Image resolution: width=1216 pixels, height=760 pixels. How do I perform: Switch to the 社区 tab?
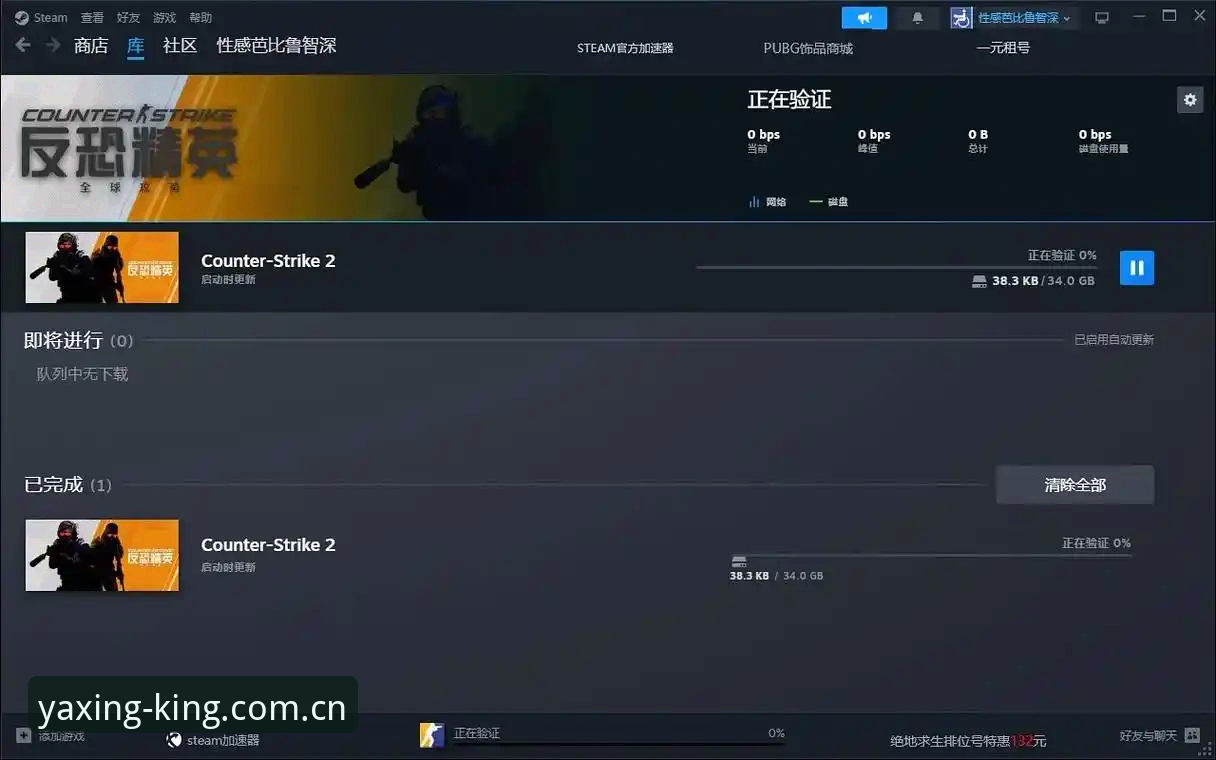(180, 46)
